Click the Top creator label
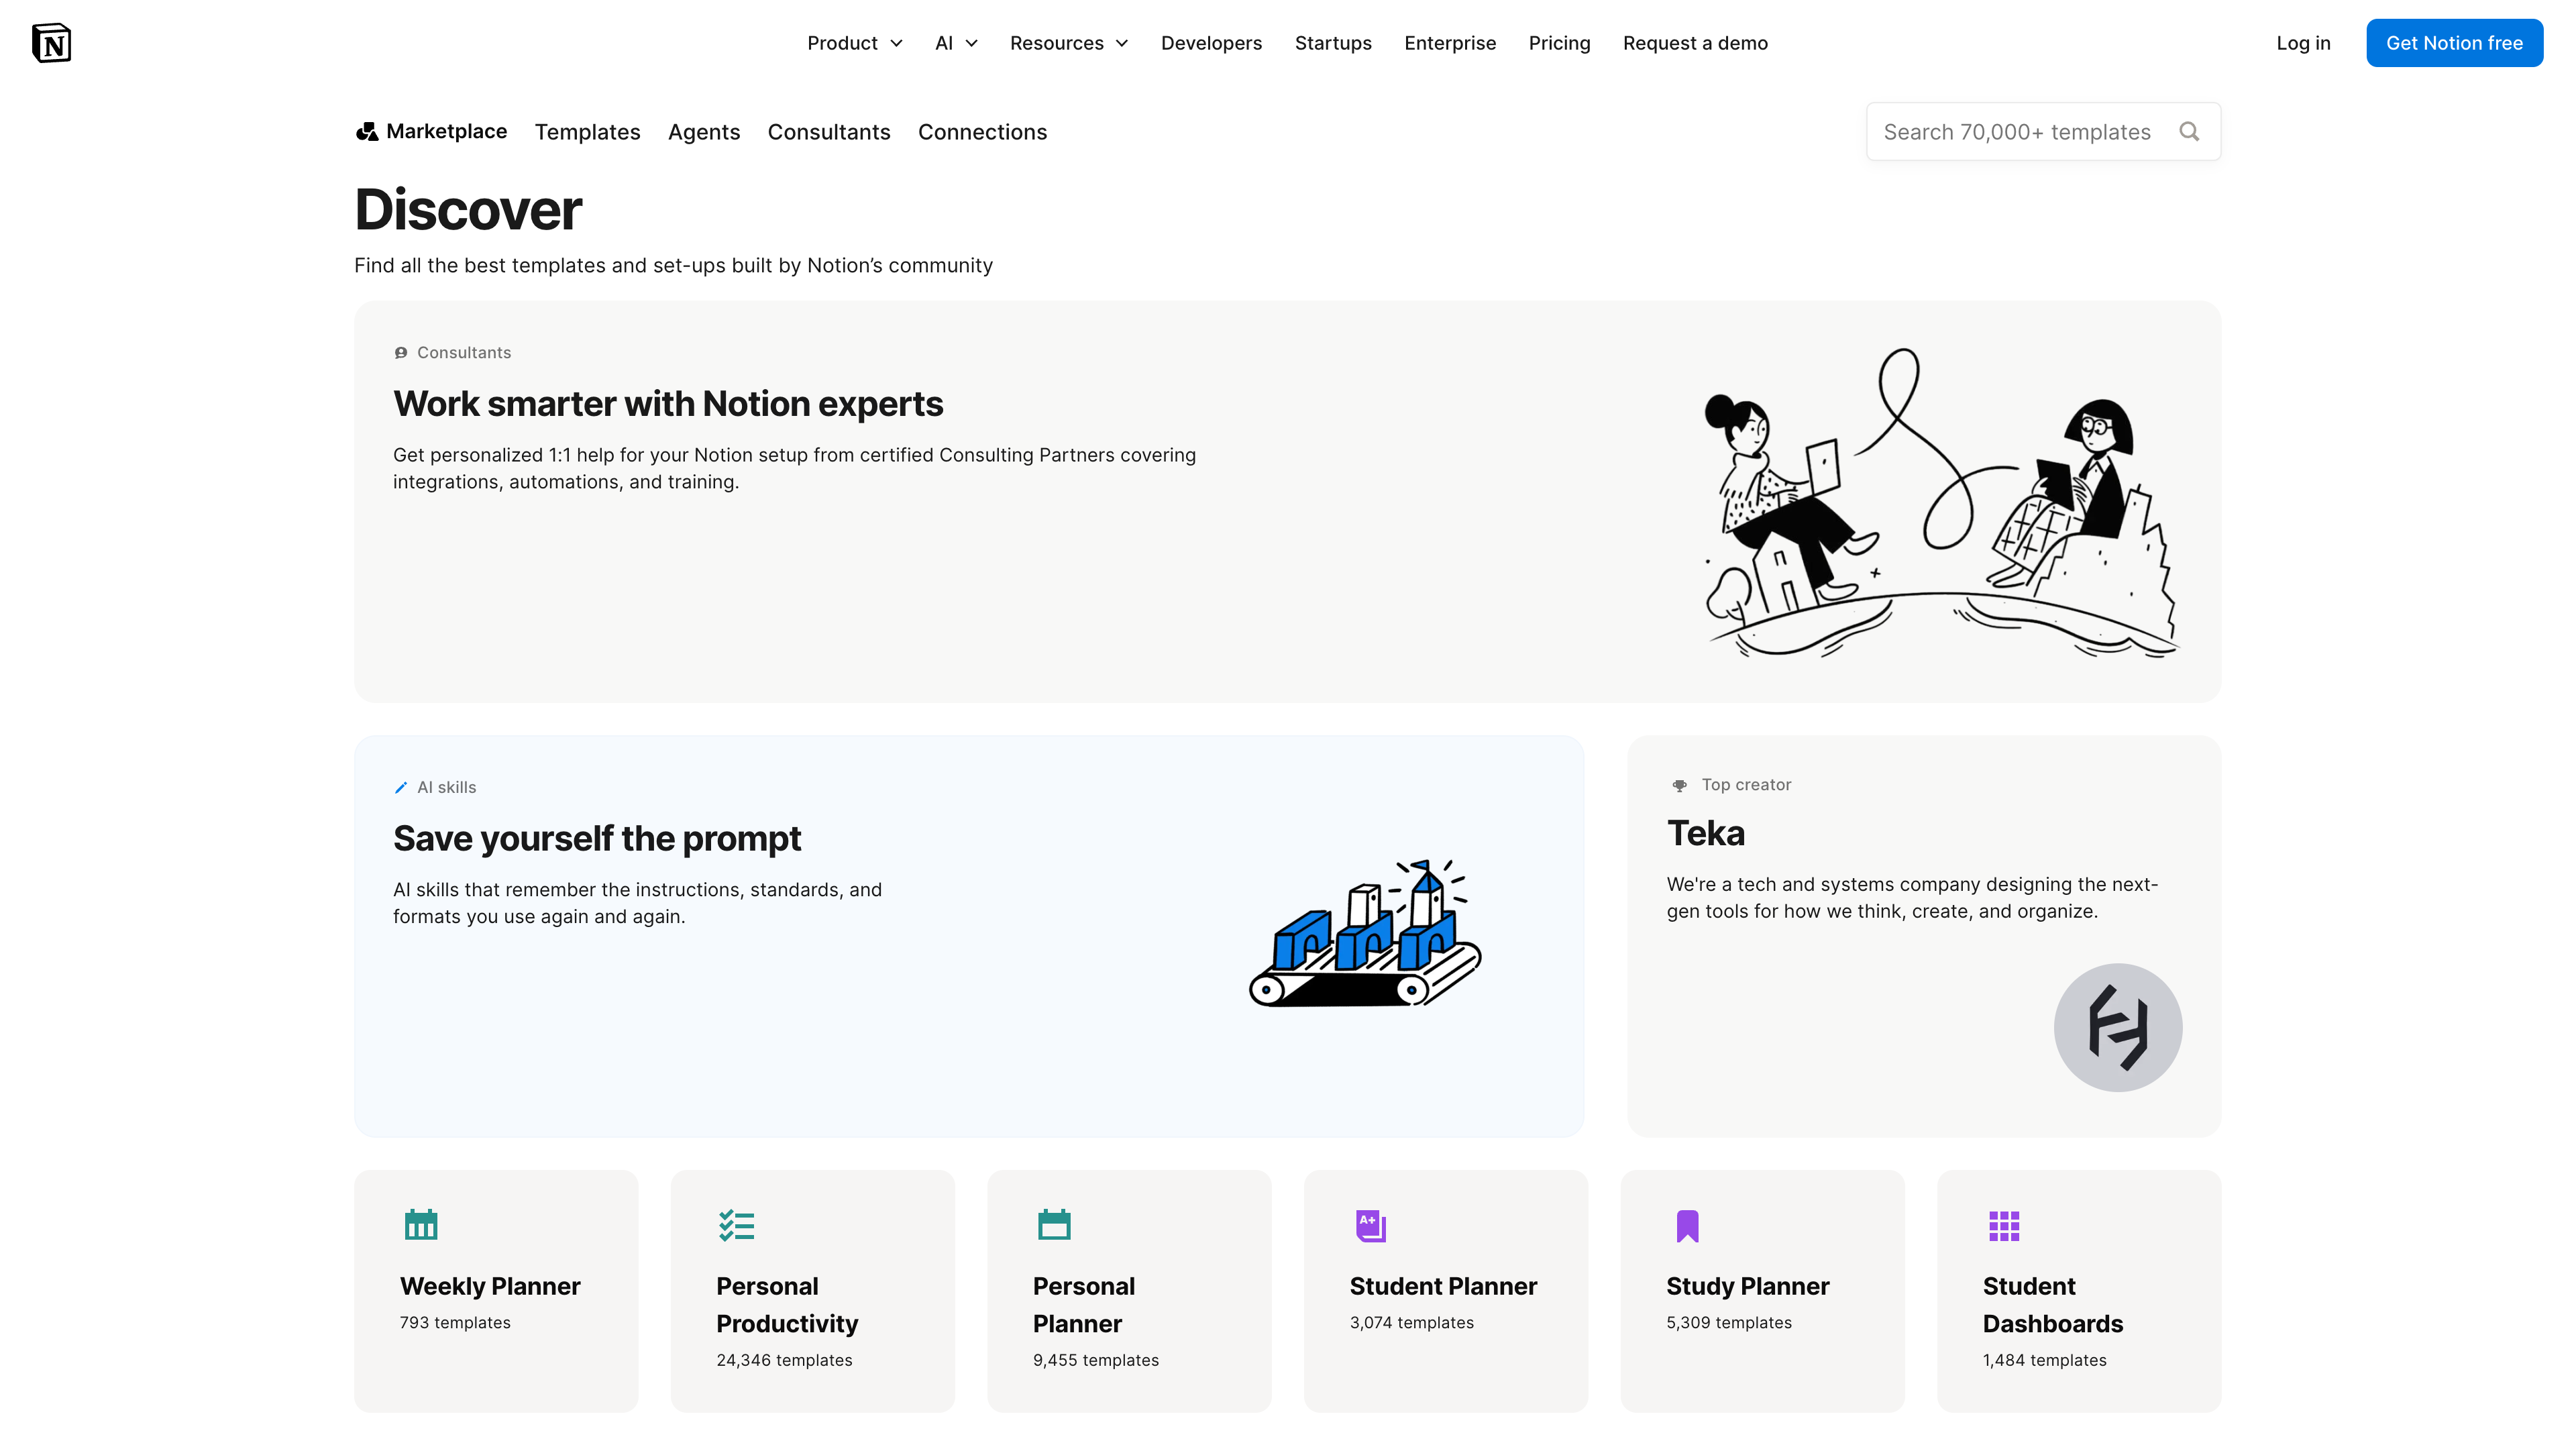This screenshot has width=2576, height=1449. coord(1746,785)
